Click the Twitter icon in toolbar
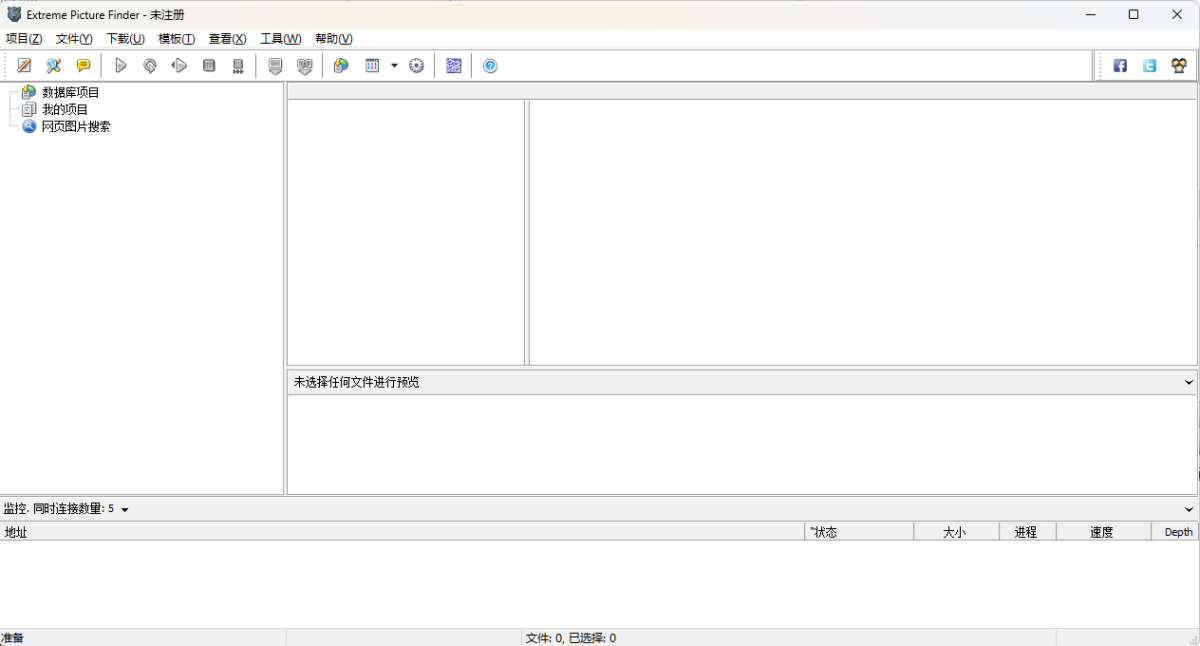Viewport: 1200px width, 646px height. (1150, 66)
